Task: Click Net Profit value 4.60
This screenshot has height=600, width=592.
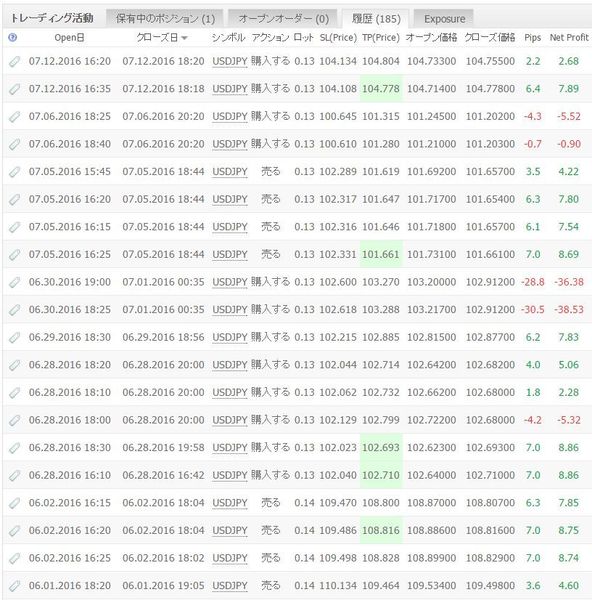Action: point(569,585)
